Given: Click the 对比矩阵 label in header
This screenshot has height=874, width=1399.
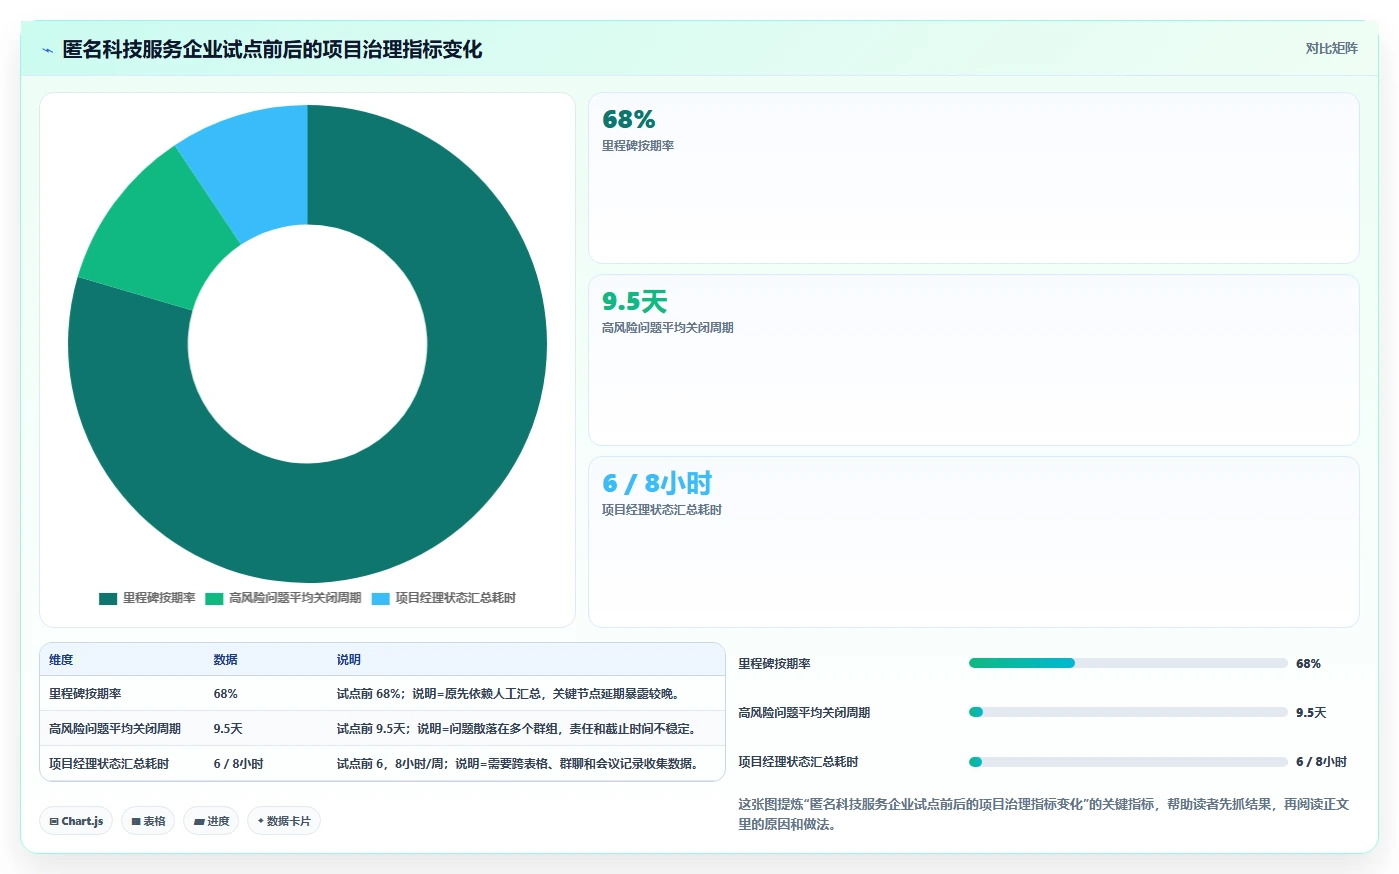Looking at the screenshot, I should [x=1331, y=48].
